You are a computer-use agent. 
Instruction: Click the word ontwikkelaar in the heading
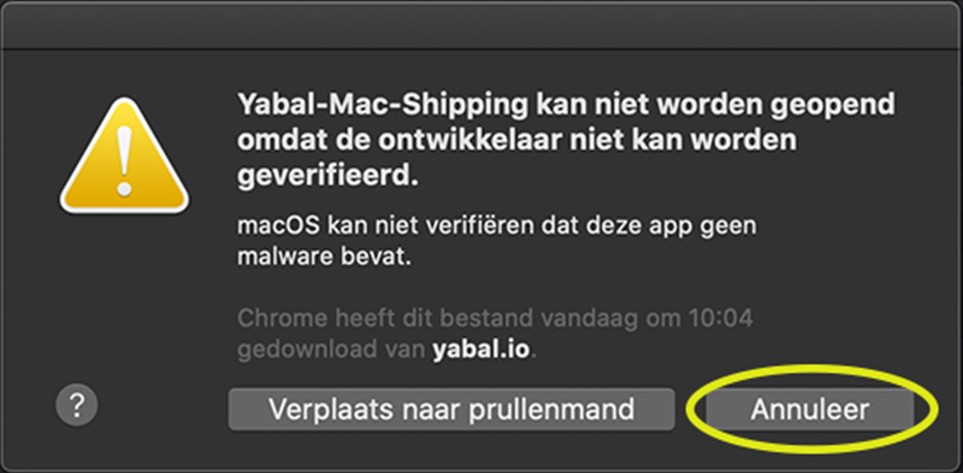[478, 141]
